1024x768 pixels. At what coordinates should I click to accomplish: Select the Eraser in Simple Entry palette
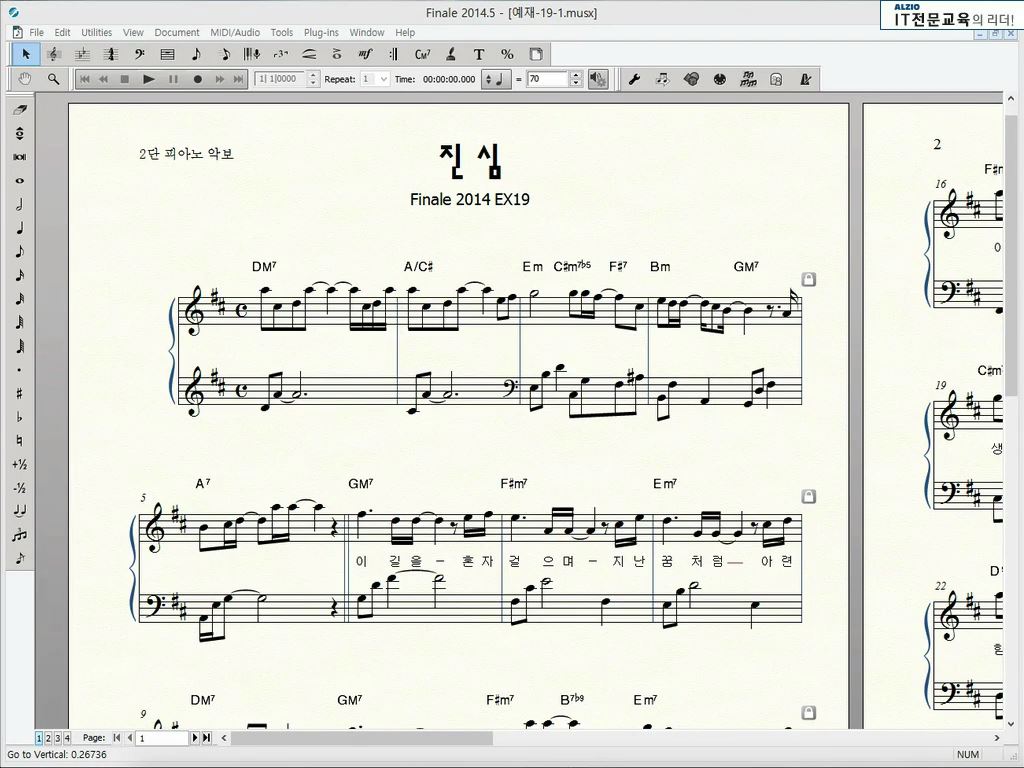[20, 110]
